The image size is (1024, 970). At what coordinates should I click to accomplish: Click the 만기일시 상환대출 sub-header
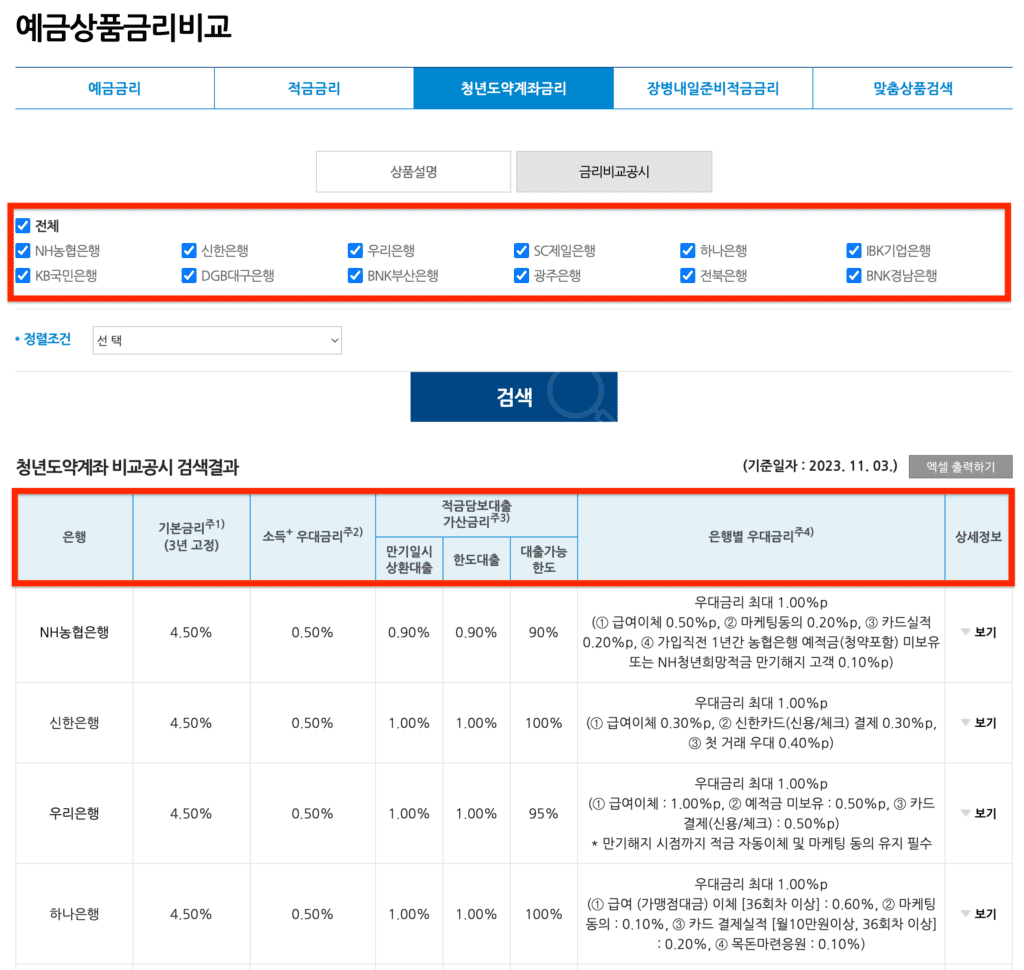pos(409,559)
